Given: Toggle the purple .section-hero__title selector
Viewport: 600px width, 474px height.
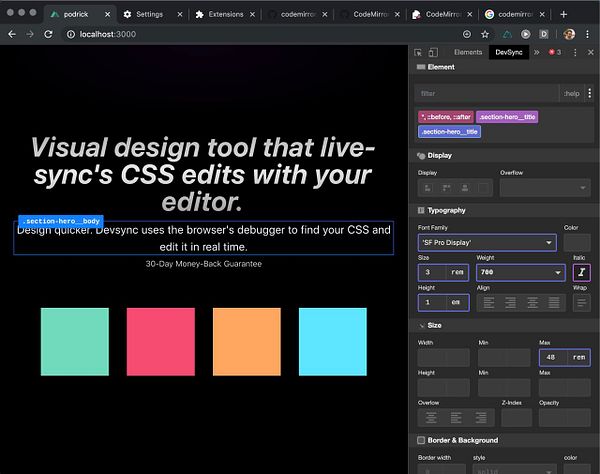Looking at the screenshot, I should 507,117.
